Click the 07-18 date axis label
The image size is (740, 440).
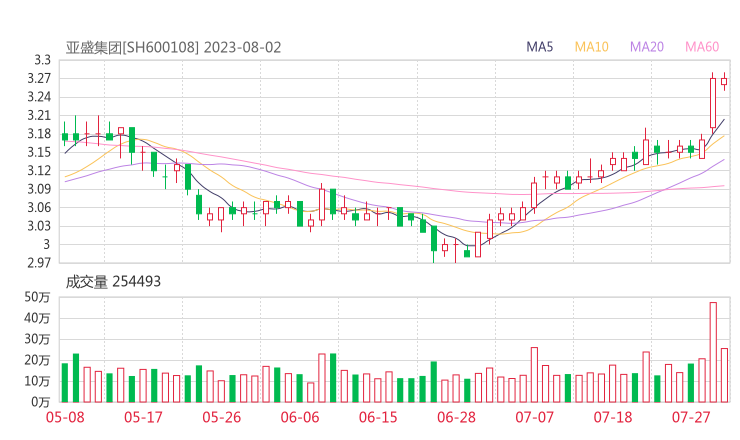click(x=613, y=417)
